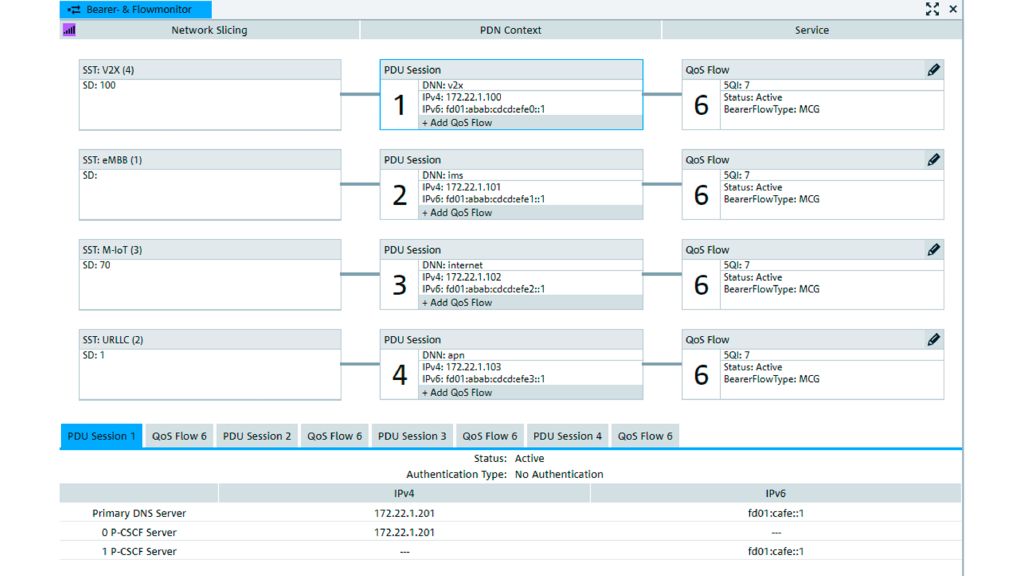Click the arrows icon in the Bearer- & Flowmonitor title
The image size is (1024, 576).
[74, 9]
